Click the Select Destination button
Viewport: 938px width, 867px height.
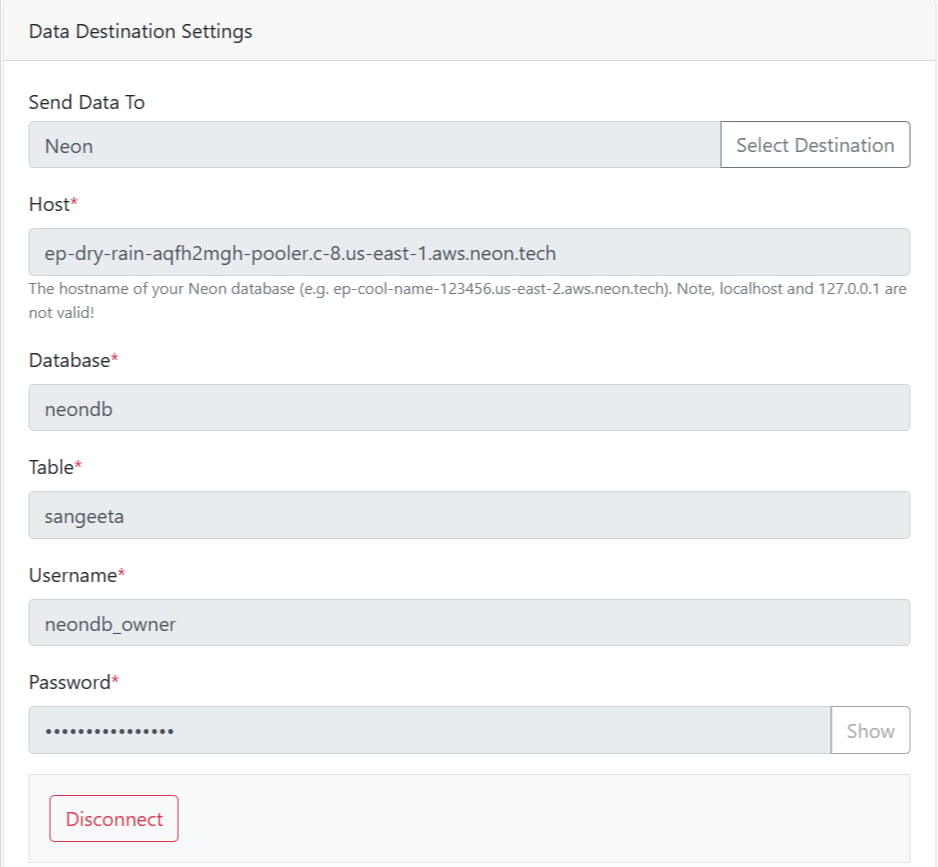coord(815,145)
